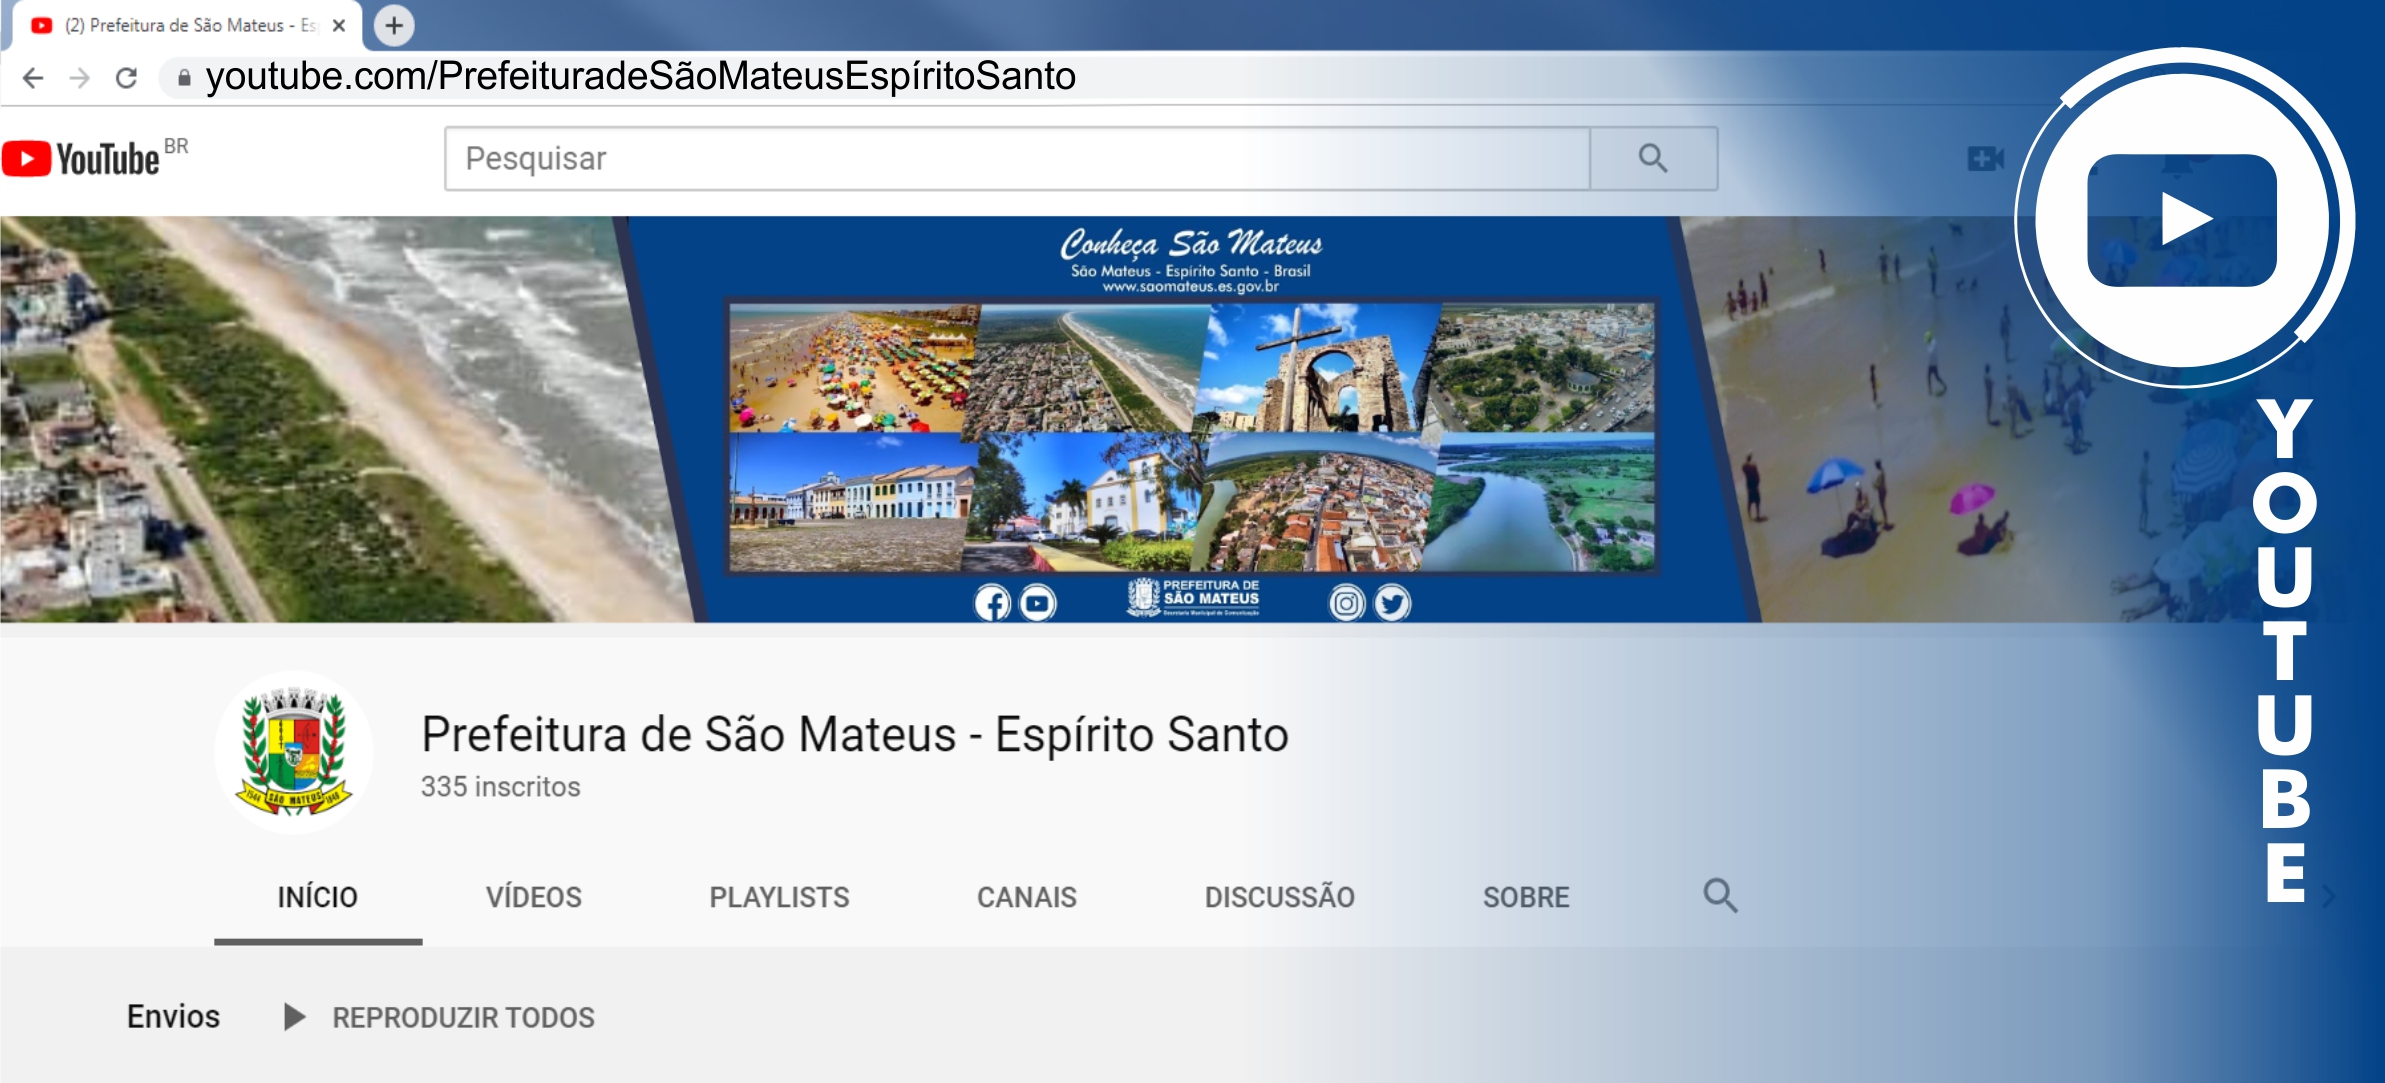Viewport: 2385px width, 1083px height.
Task: Open a new browser tab
Action: 394,25
